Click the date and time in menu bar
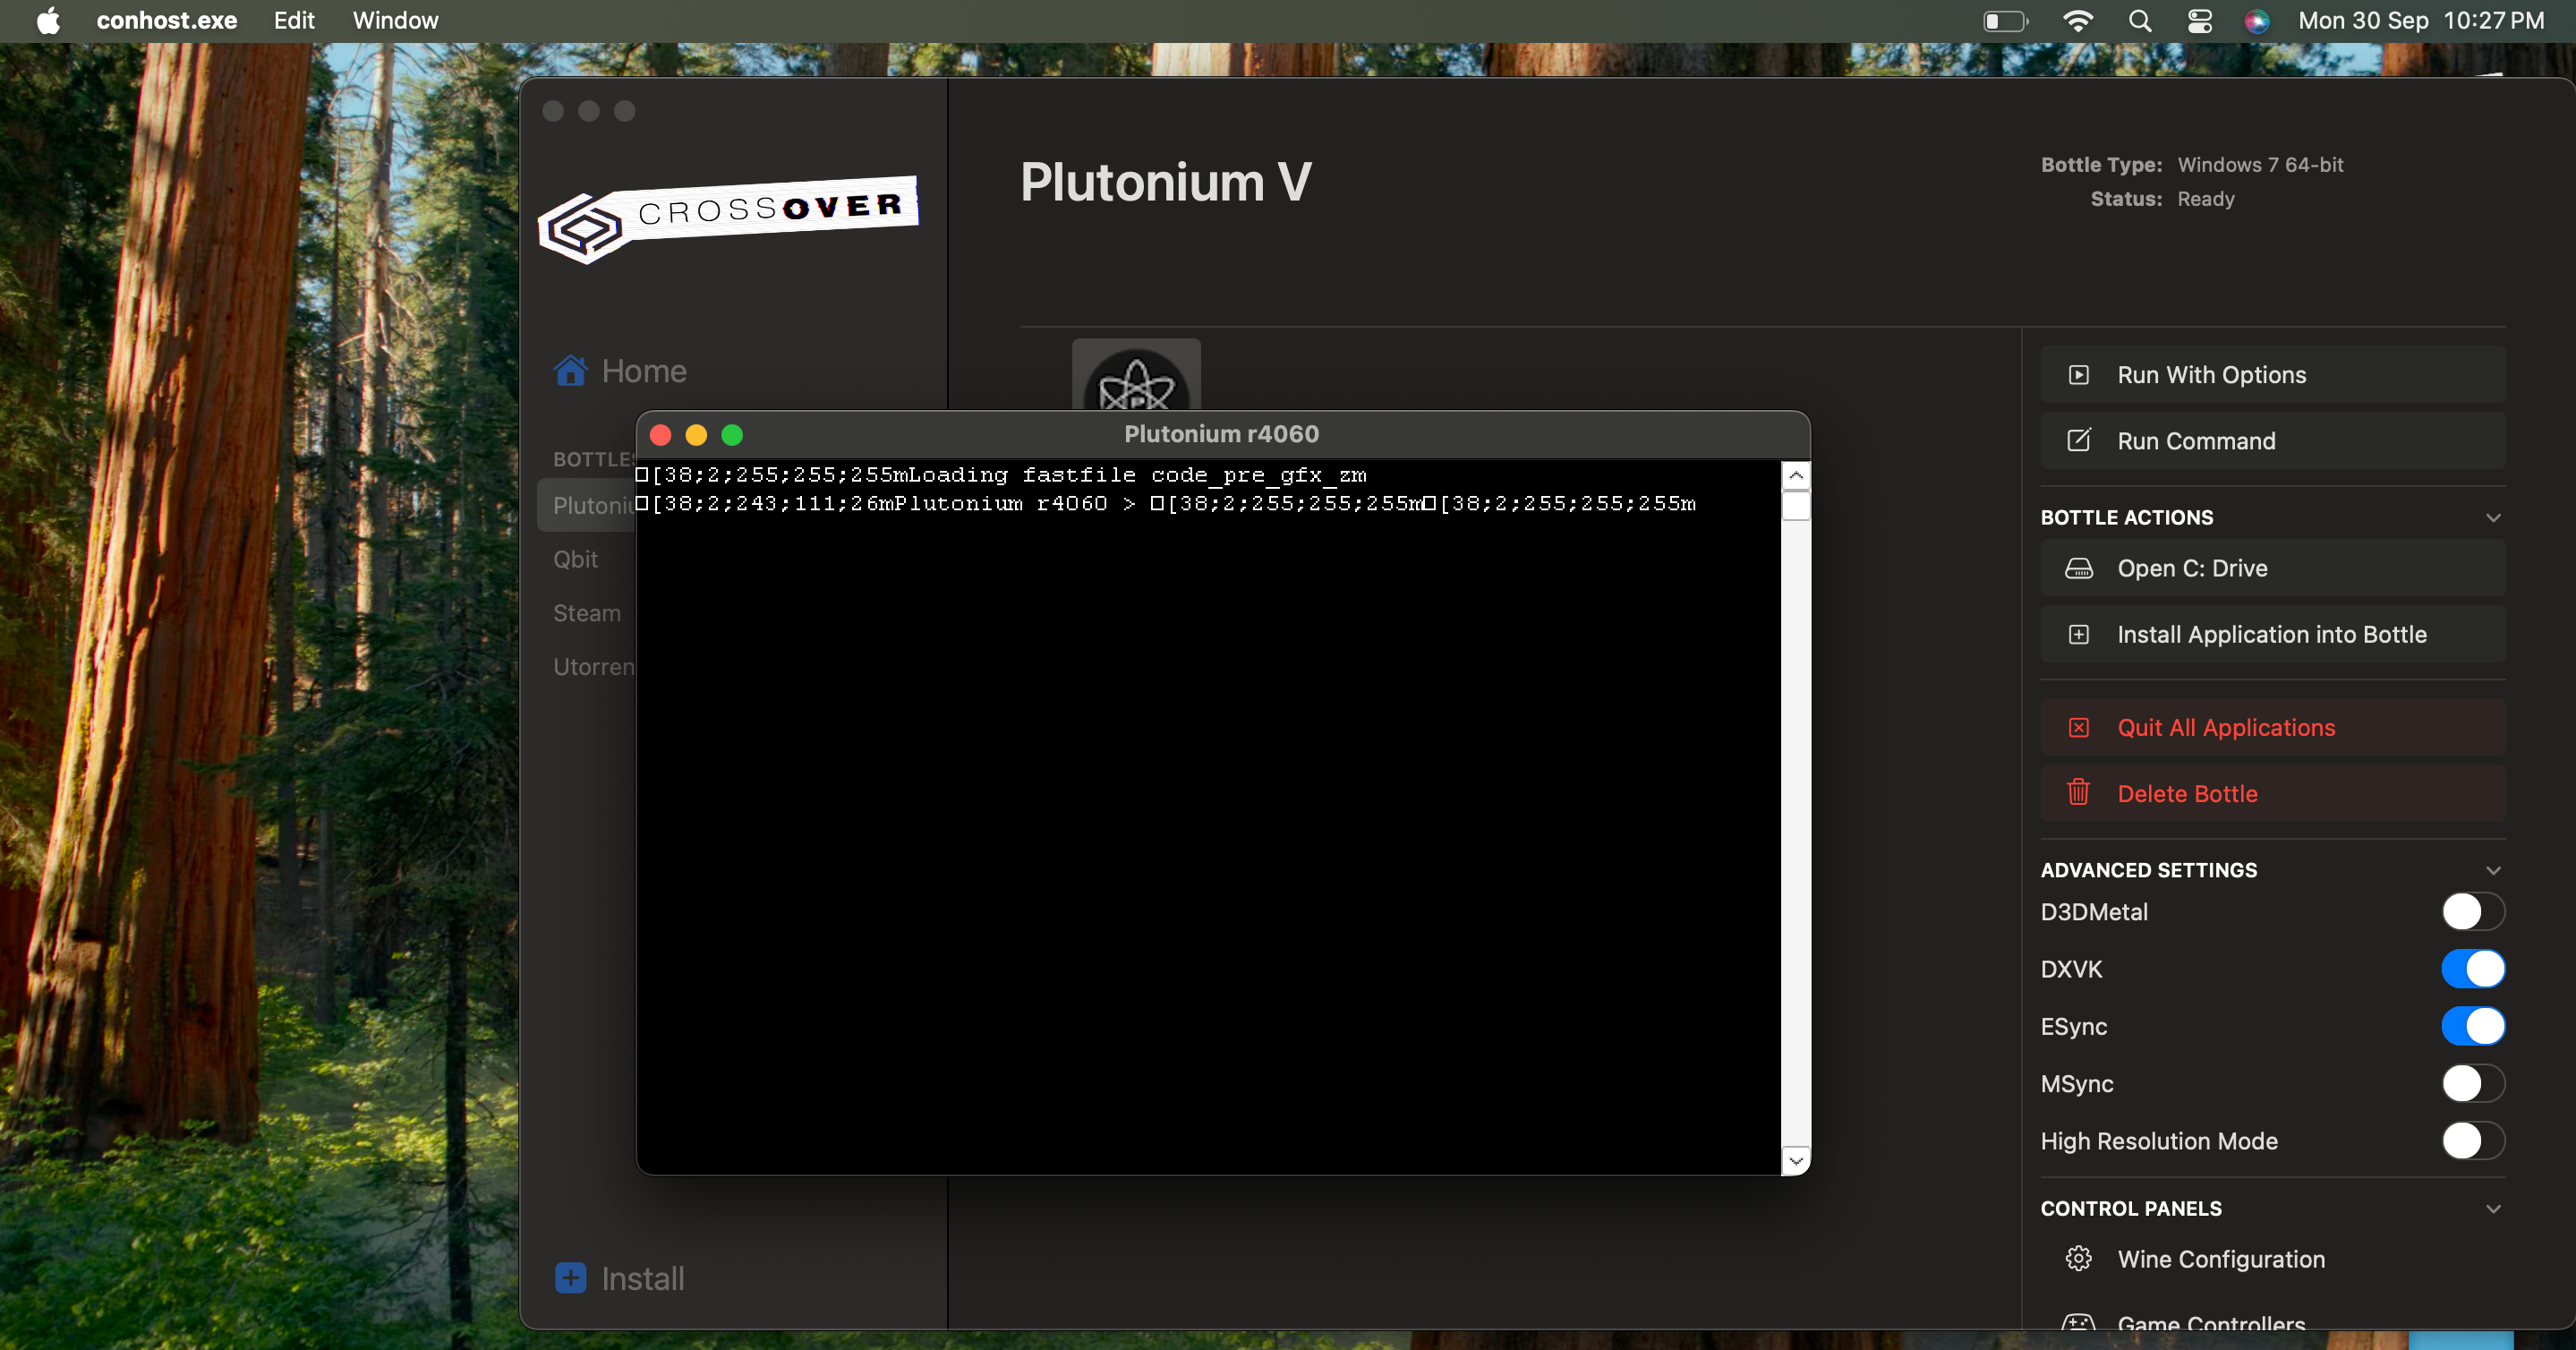The width and height of the screenshot is (2576, 1350). click(2420, 20)
